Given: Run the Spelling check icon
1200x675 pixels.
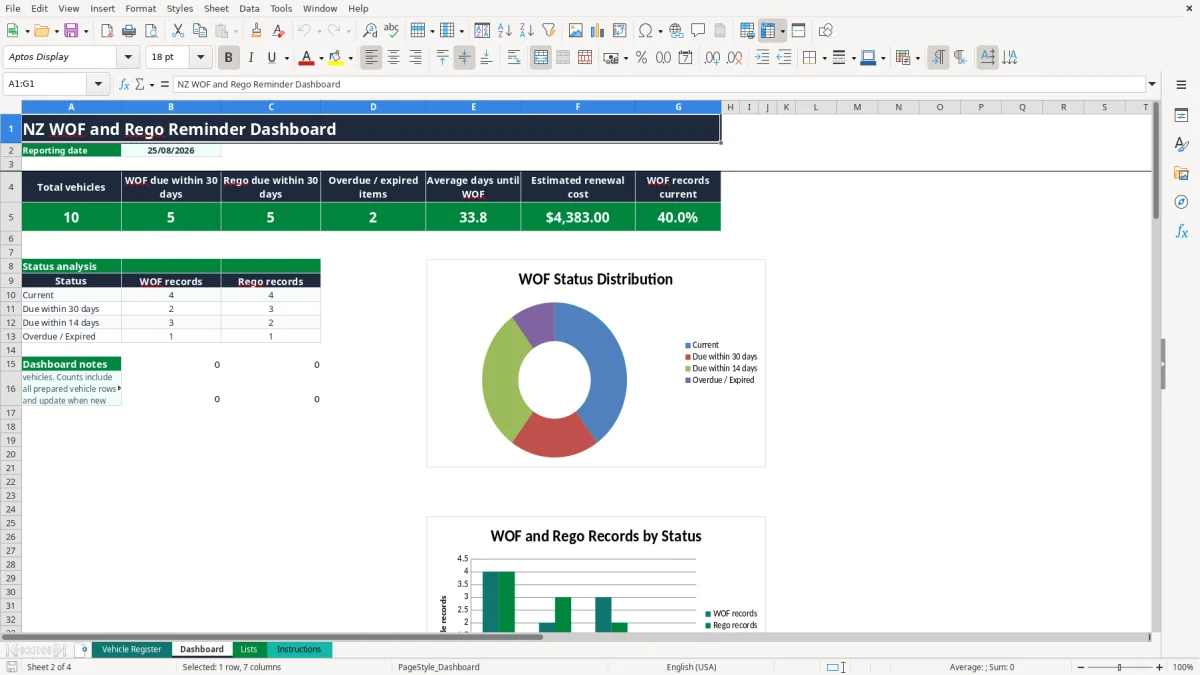Looking at the screenshot, I should [392, 31].
